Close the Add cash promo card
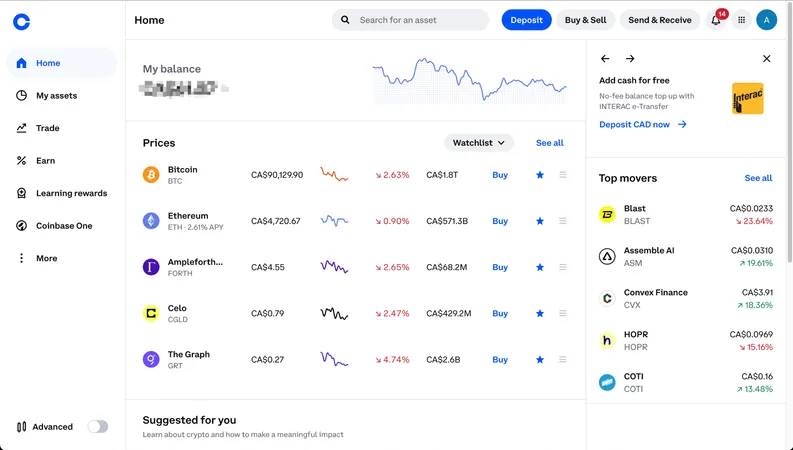Screen dimensions: 793x450 [767, 59]
